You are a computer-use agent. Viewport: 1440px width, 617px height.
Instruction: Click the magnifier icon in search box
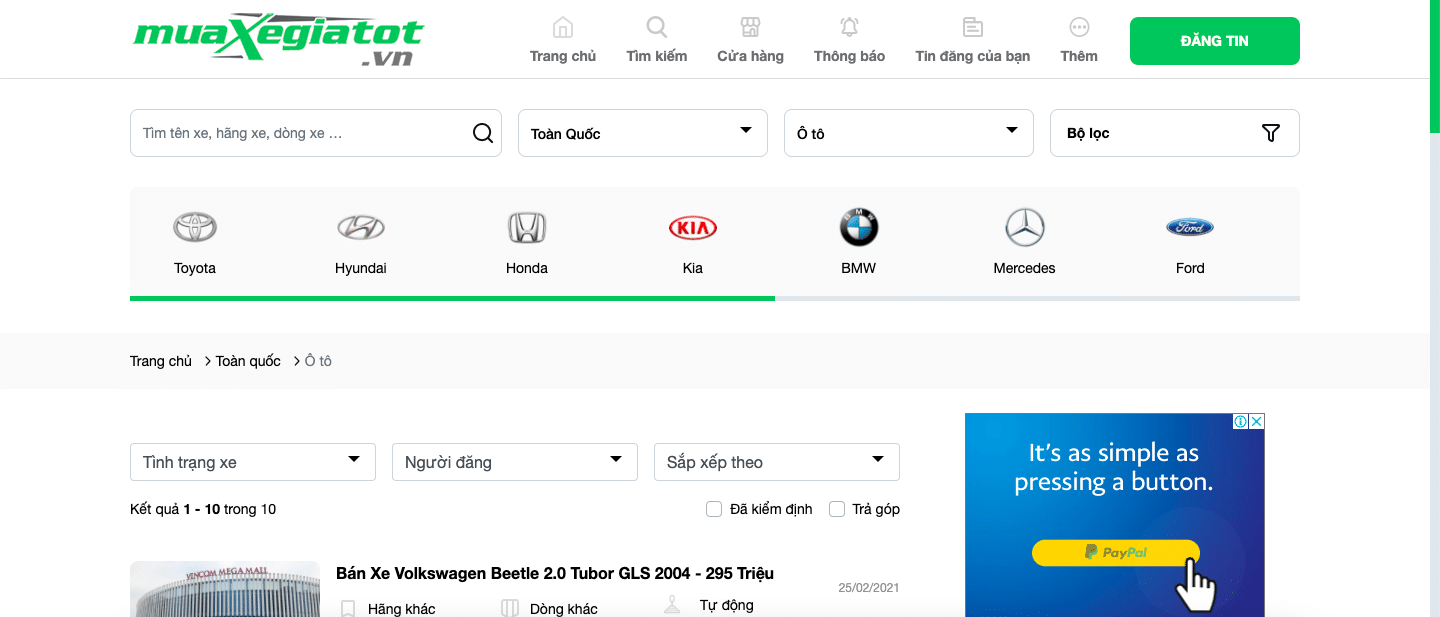tap(483, 133)
